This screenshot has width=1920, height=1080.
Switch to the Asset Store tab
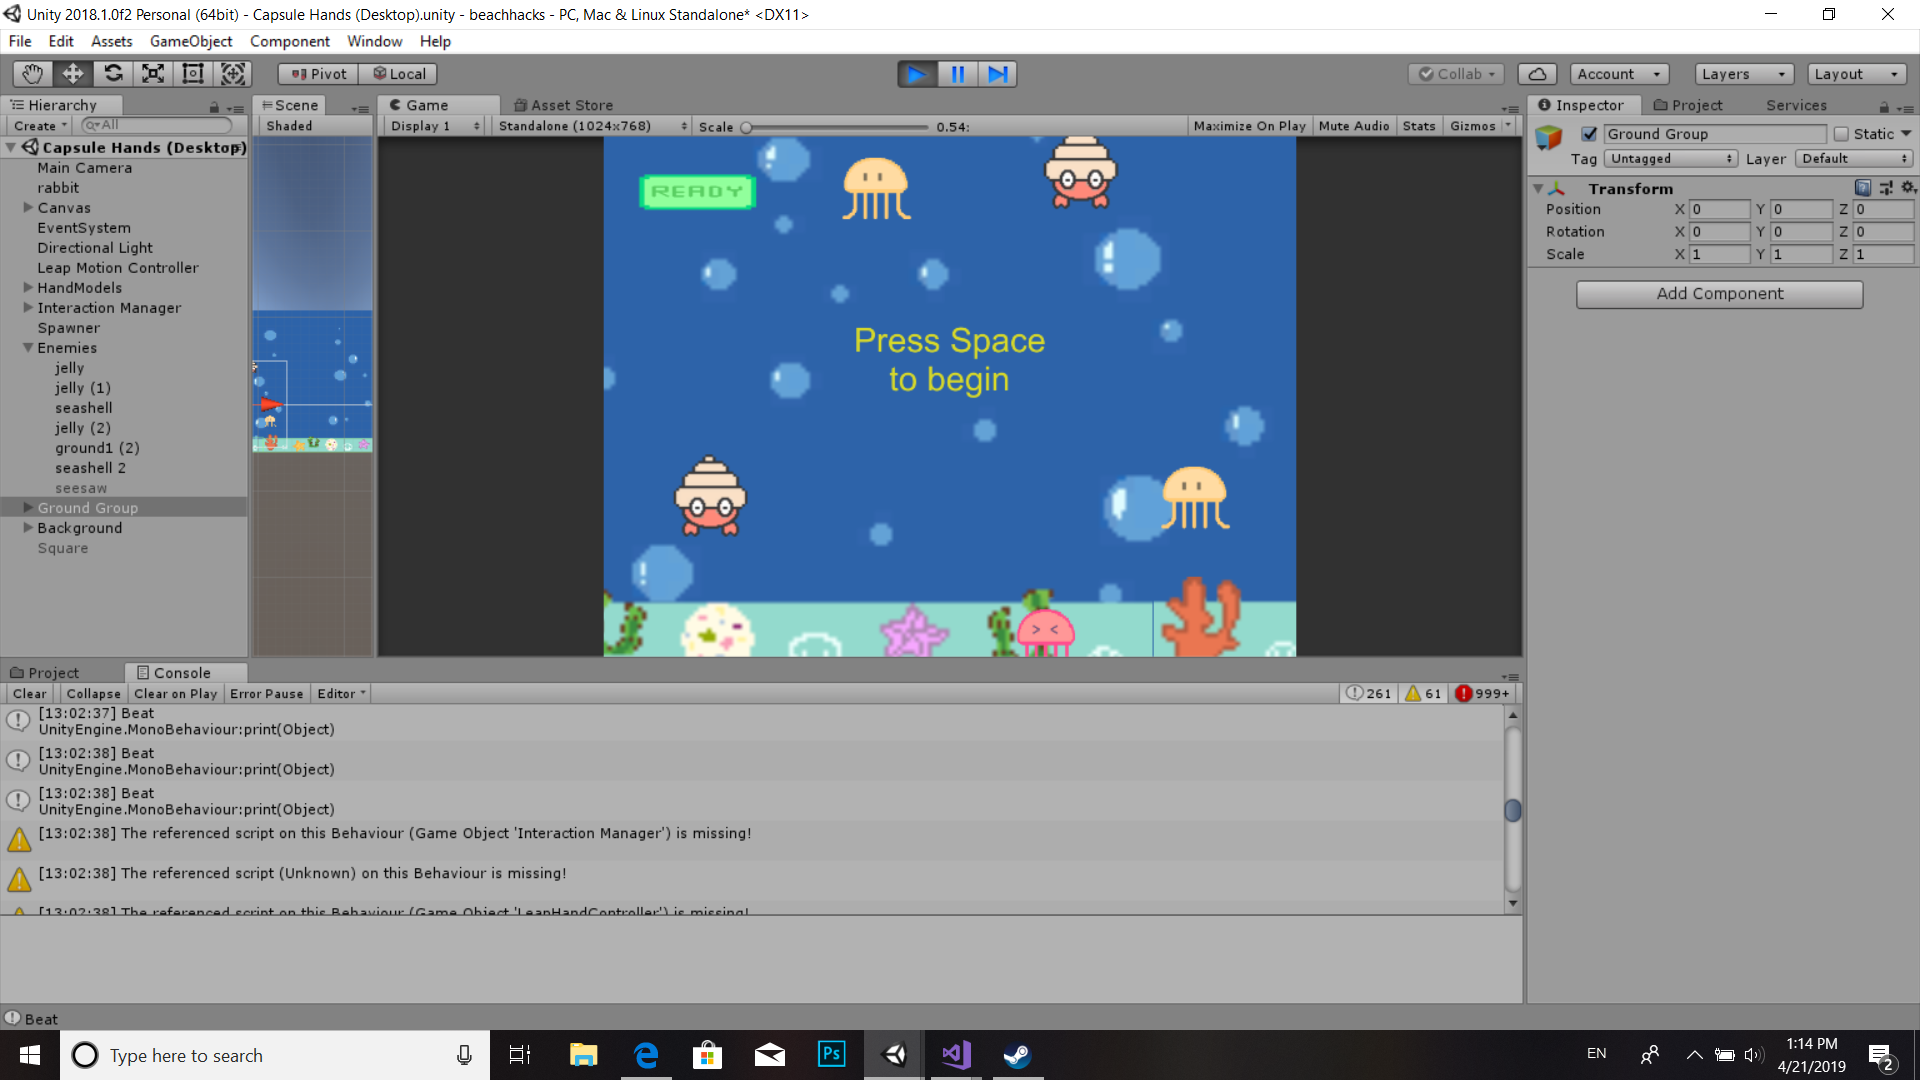pyautogui.click(x=563, y=105)
